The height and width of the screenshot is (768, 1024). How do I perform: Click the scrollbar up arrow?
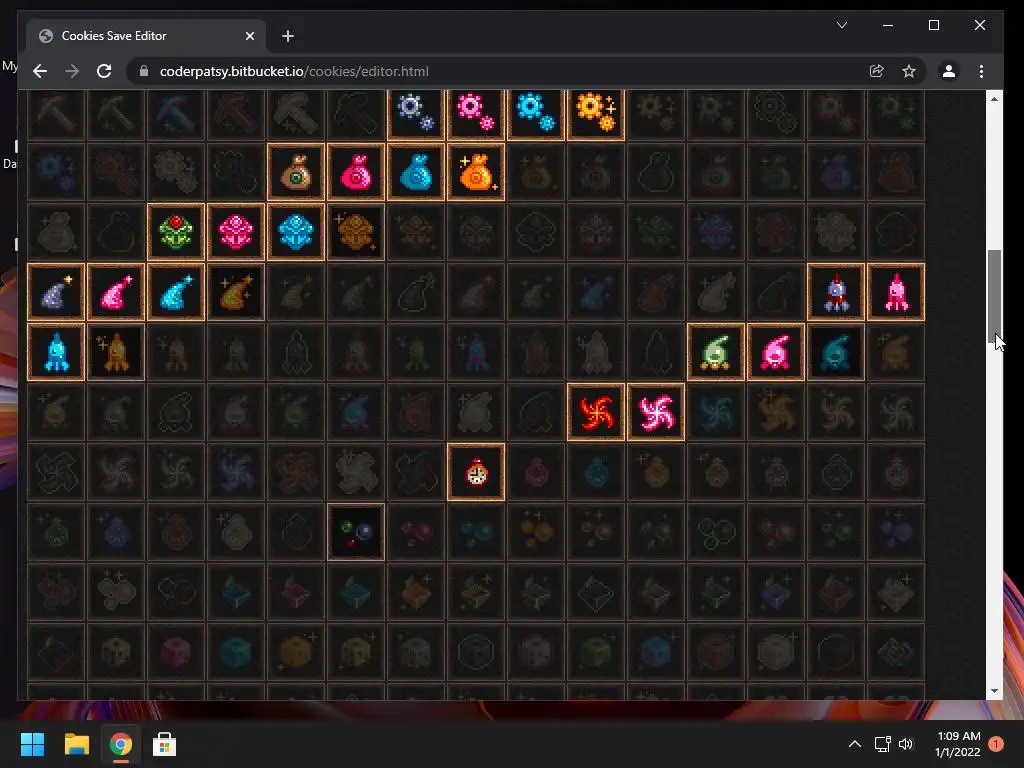994,99
